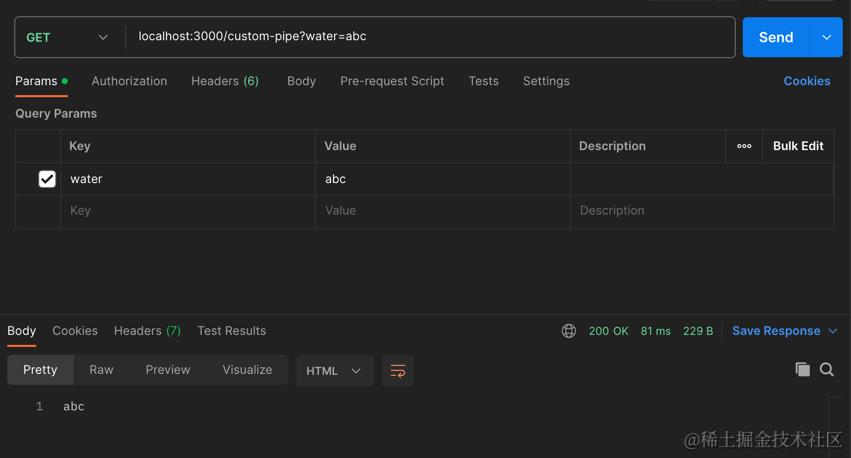
Task: Expand the Send options arrow
Action: [x=826, y=37]
